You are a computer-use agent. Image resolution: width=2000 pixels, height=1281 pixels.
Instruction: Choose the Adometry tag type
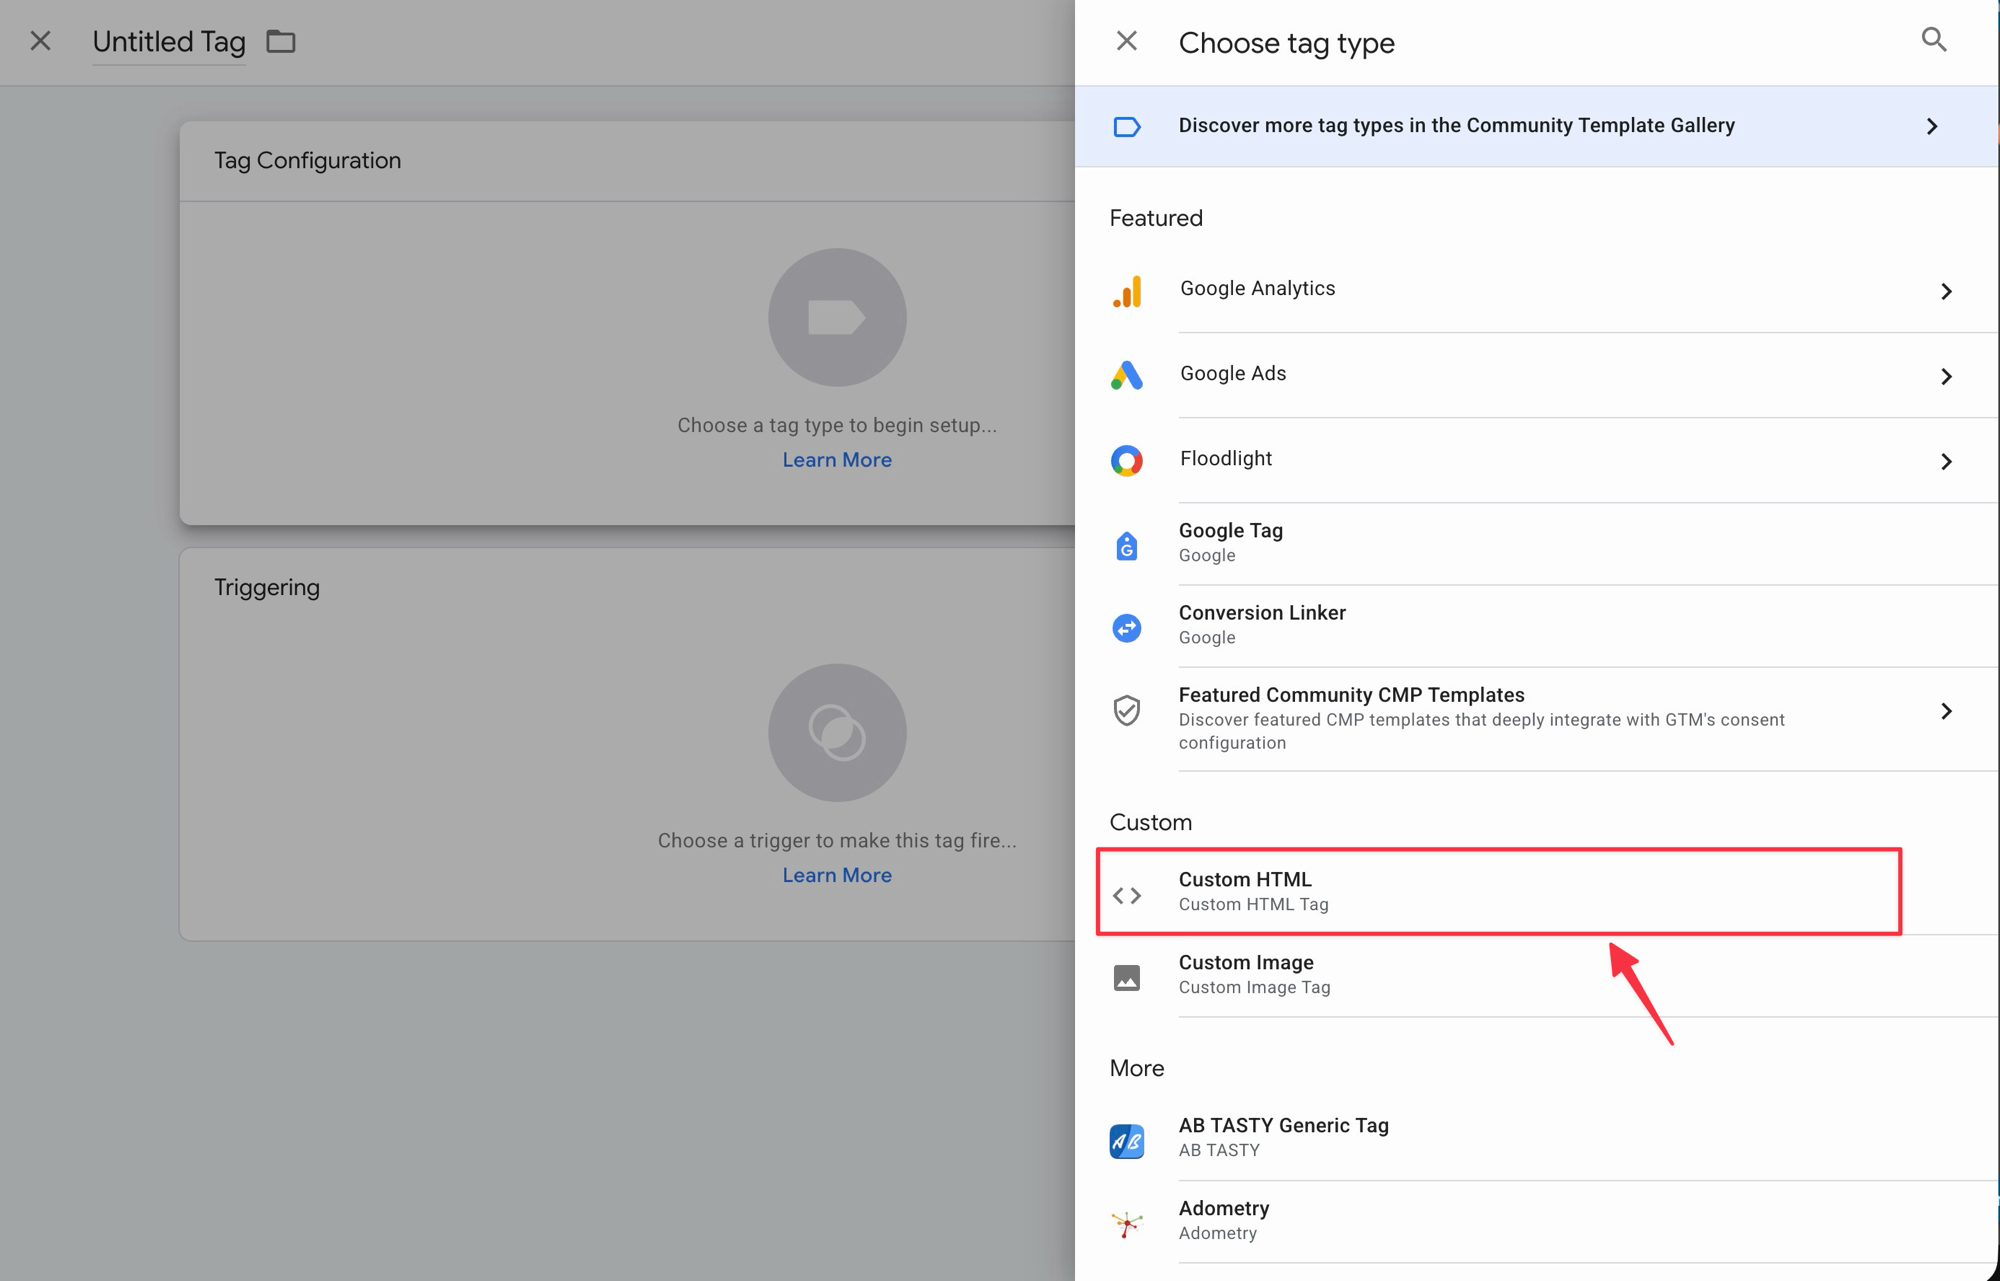click(1537, 1221)
